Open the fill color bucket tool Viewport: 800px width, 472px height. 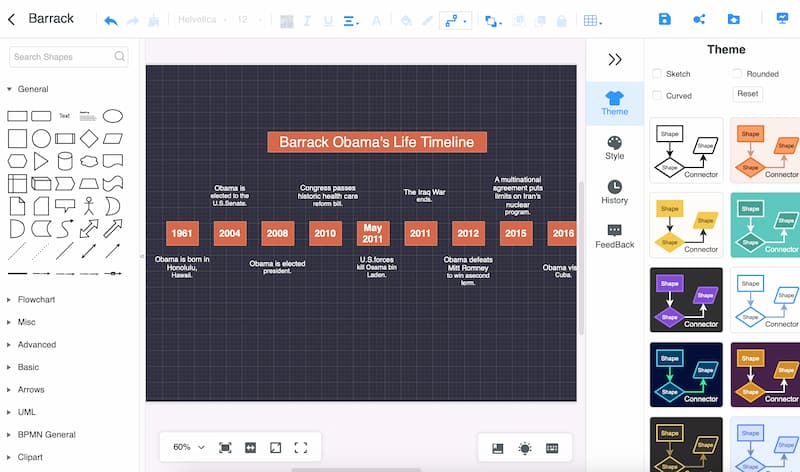click(406, 20)
